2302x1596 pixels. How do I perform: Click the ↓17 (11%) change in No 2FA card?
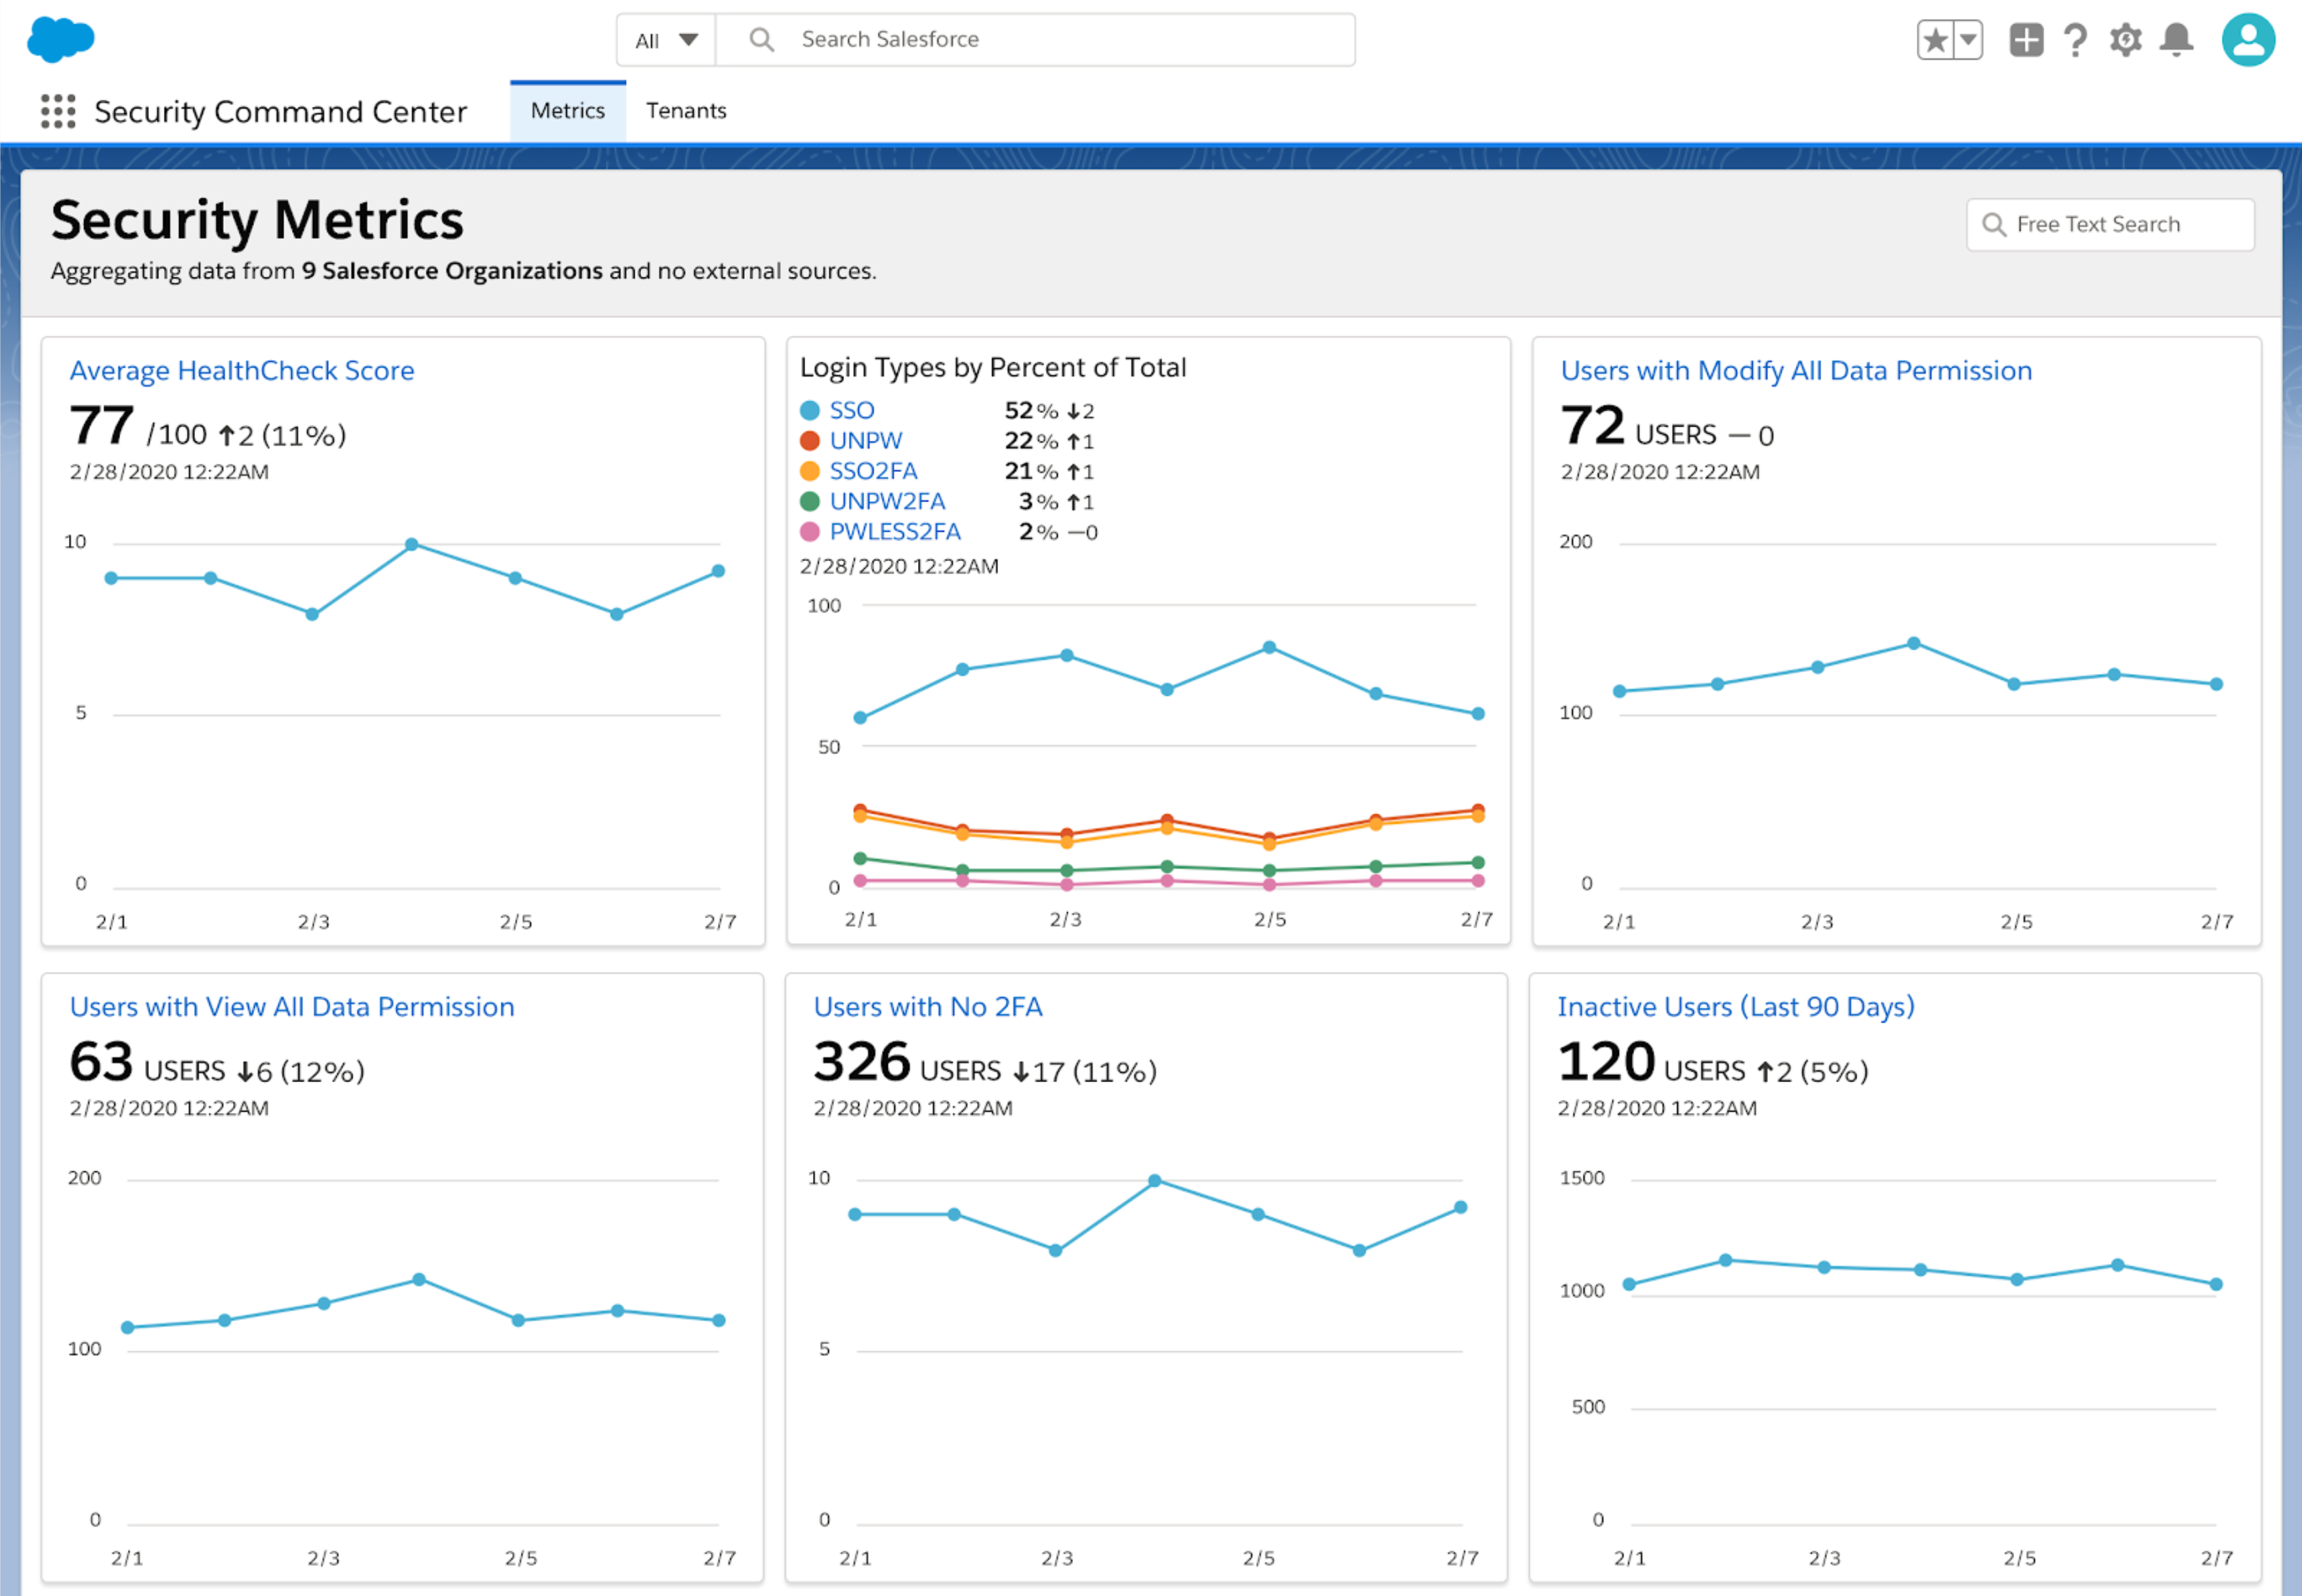(1085, 1071)
